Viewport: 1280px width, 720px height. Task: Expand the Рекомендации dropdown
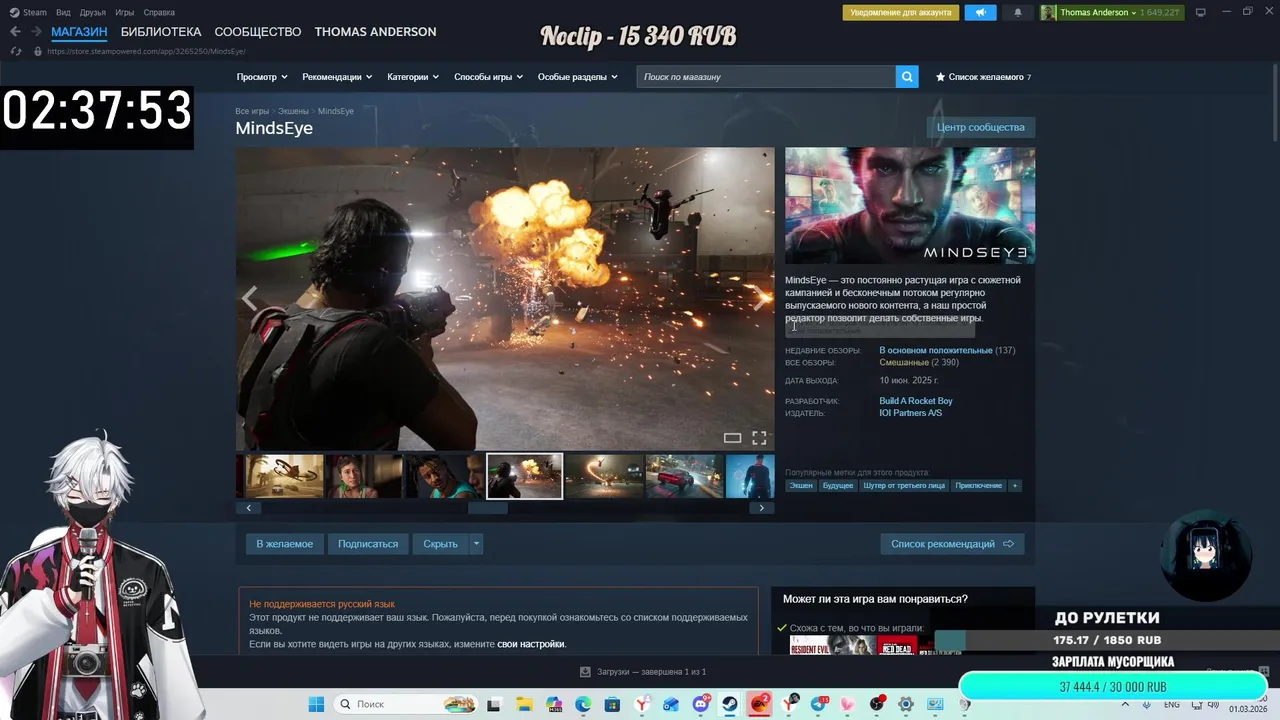(x=337, y=77)
